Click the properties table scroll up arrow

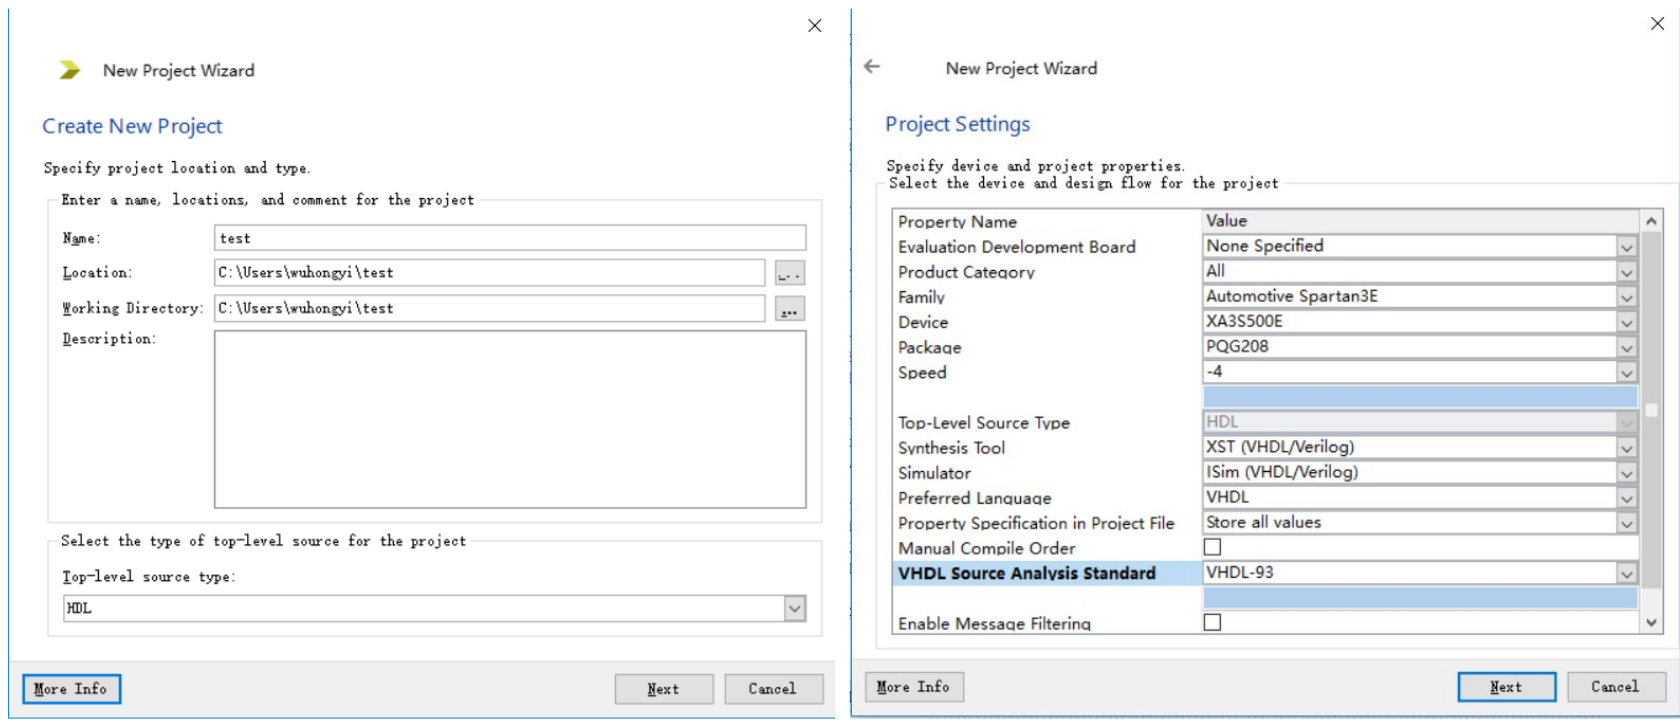(1651, 221)
